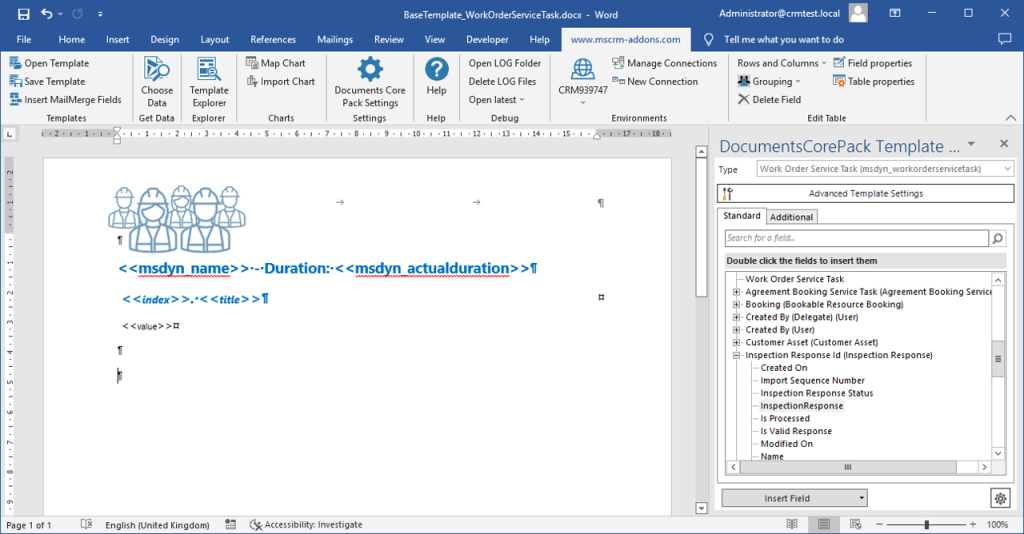This screenshot has height=534, width=1024.
Task: Switch to the Home ribbon tab
Action: [x=71, y=39]
